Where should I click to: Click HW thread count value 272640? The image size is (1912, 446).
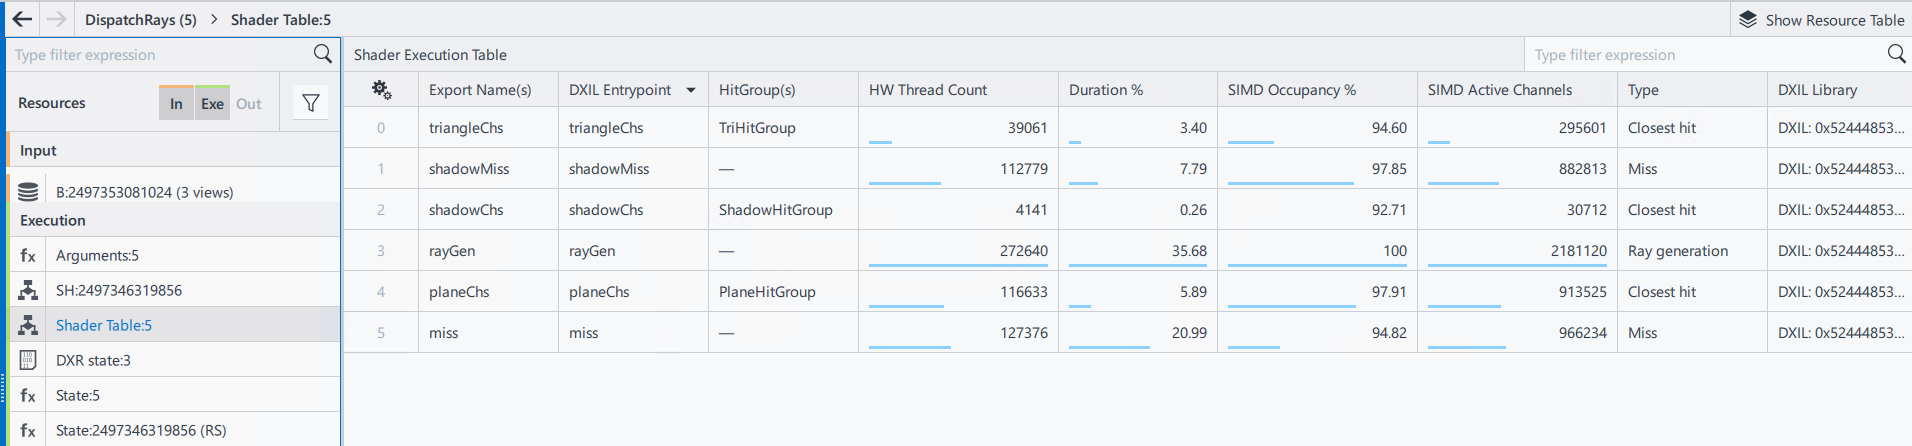point(1024,251)
